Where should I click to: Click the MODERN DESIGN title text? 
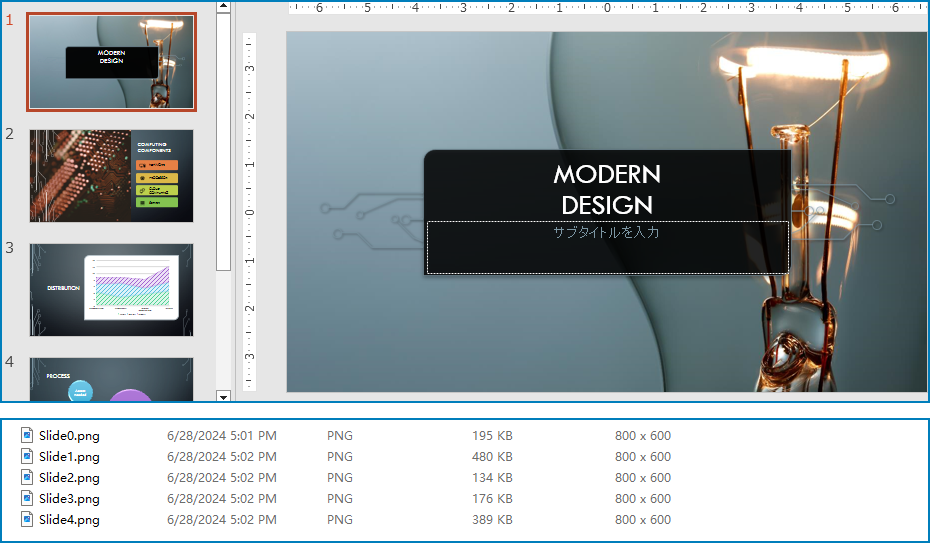point(607,190)
